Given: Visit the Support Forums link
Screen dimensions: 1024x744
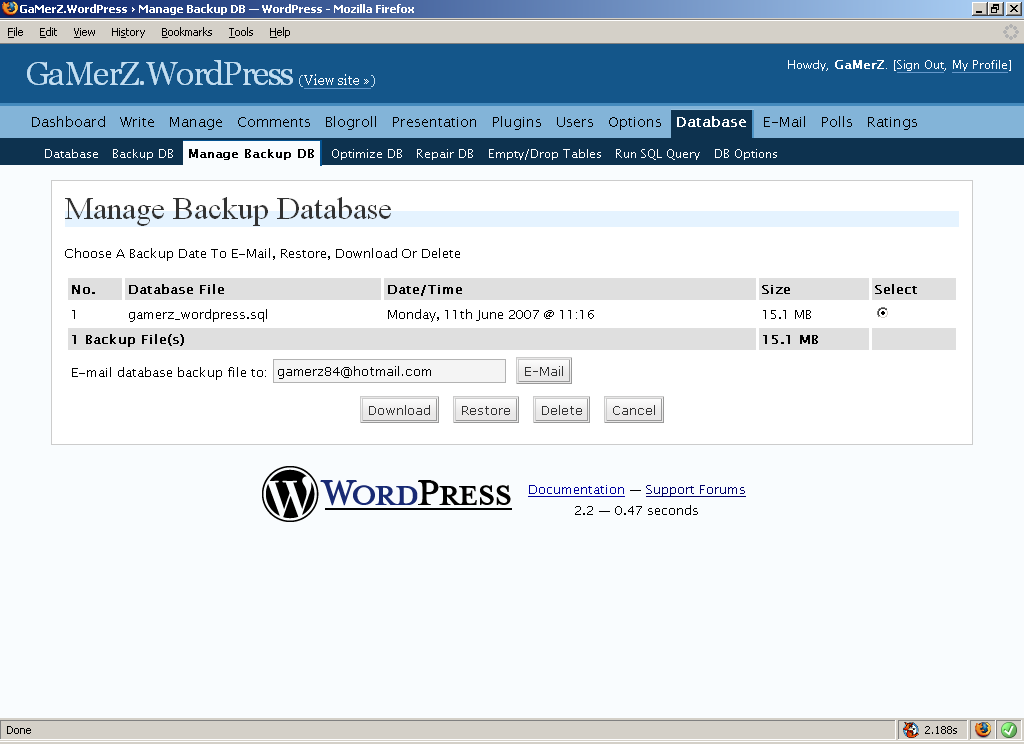Looking at the screenshot, I should click(696, 489).
